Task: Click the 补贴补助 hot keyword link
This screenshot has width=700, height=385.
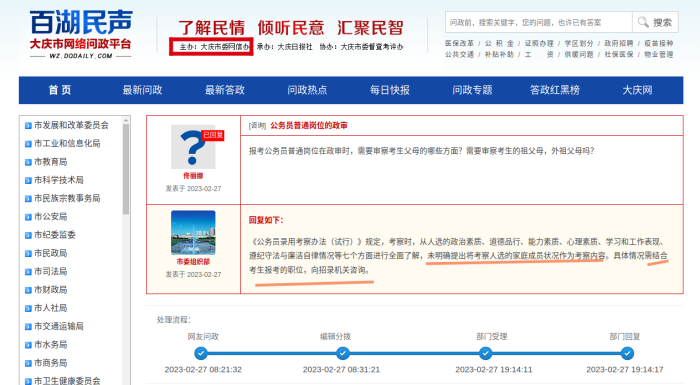Action: pos(499,54)
